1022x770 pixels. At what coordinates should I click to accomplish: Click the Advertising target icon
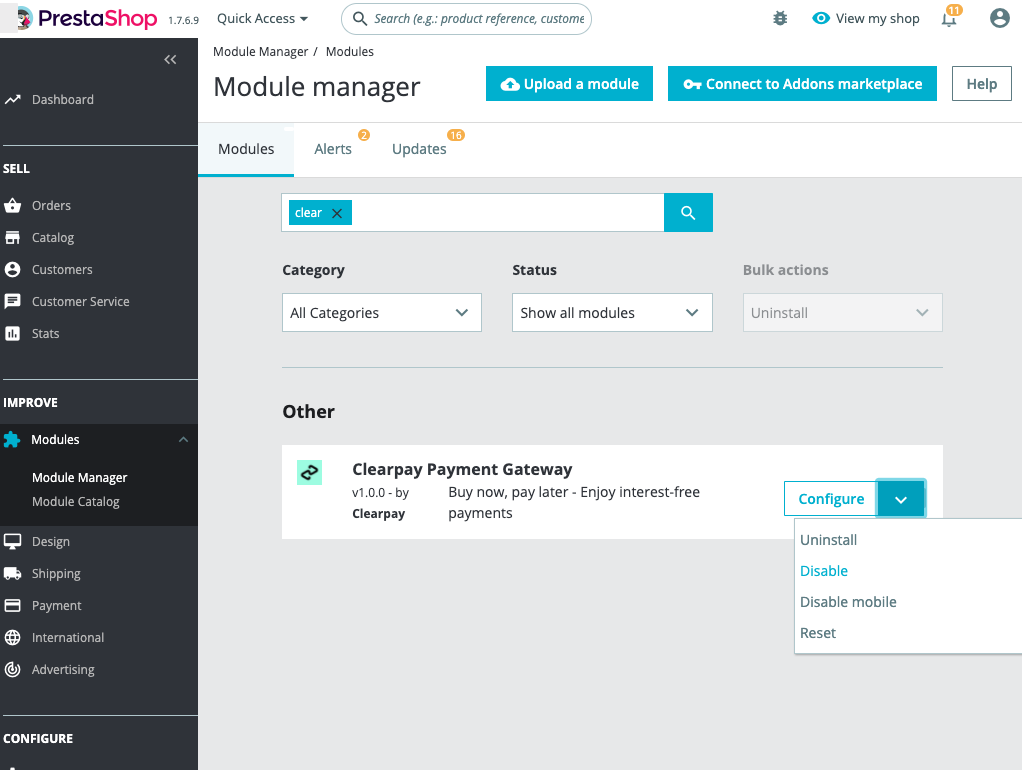coord(12,669)
